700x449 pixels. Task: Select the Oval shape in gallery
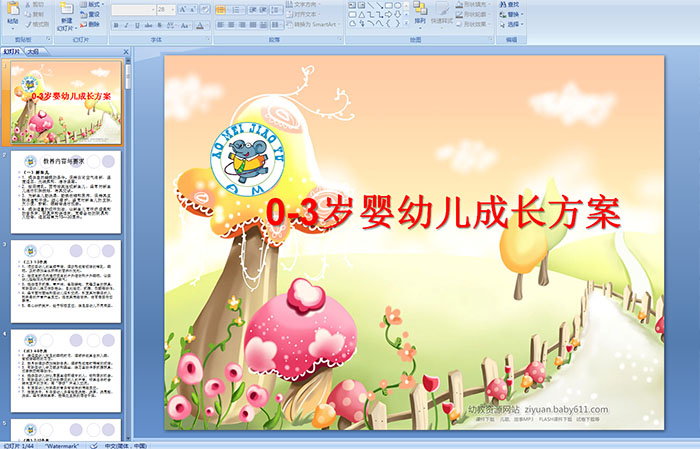coord(398,5)
